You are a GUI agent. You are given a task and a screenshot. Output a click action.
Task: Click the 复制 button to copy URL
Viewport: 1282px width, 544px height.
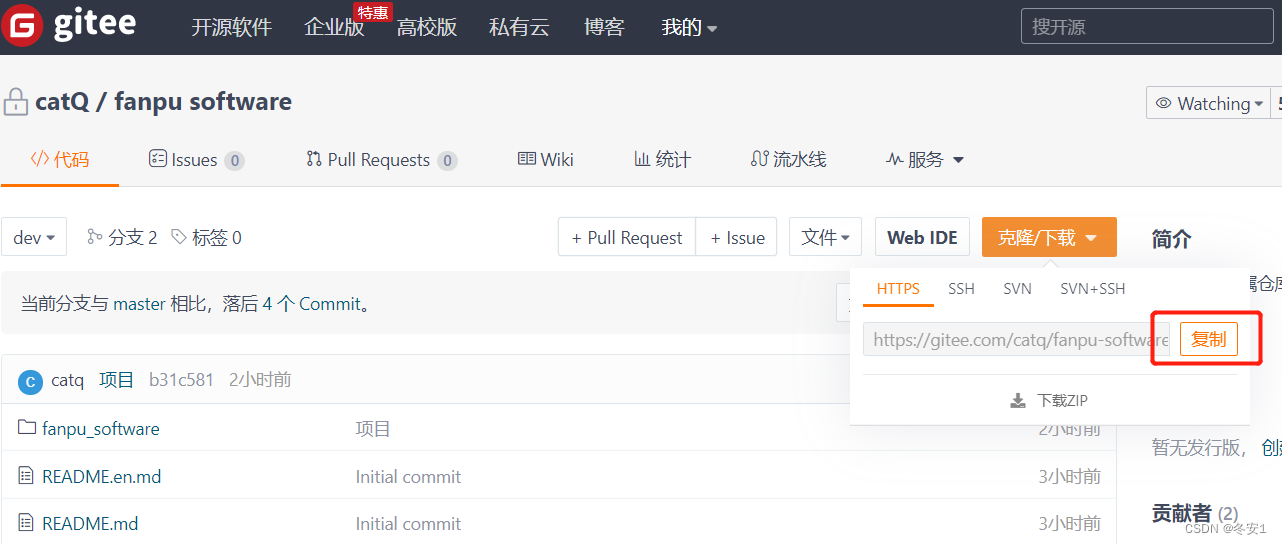coord(1209,339)
